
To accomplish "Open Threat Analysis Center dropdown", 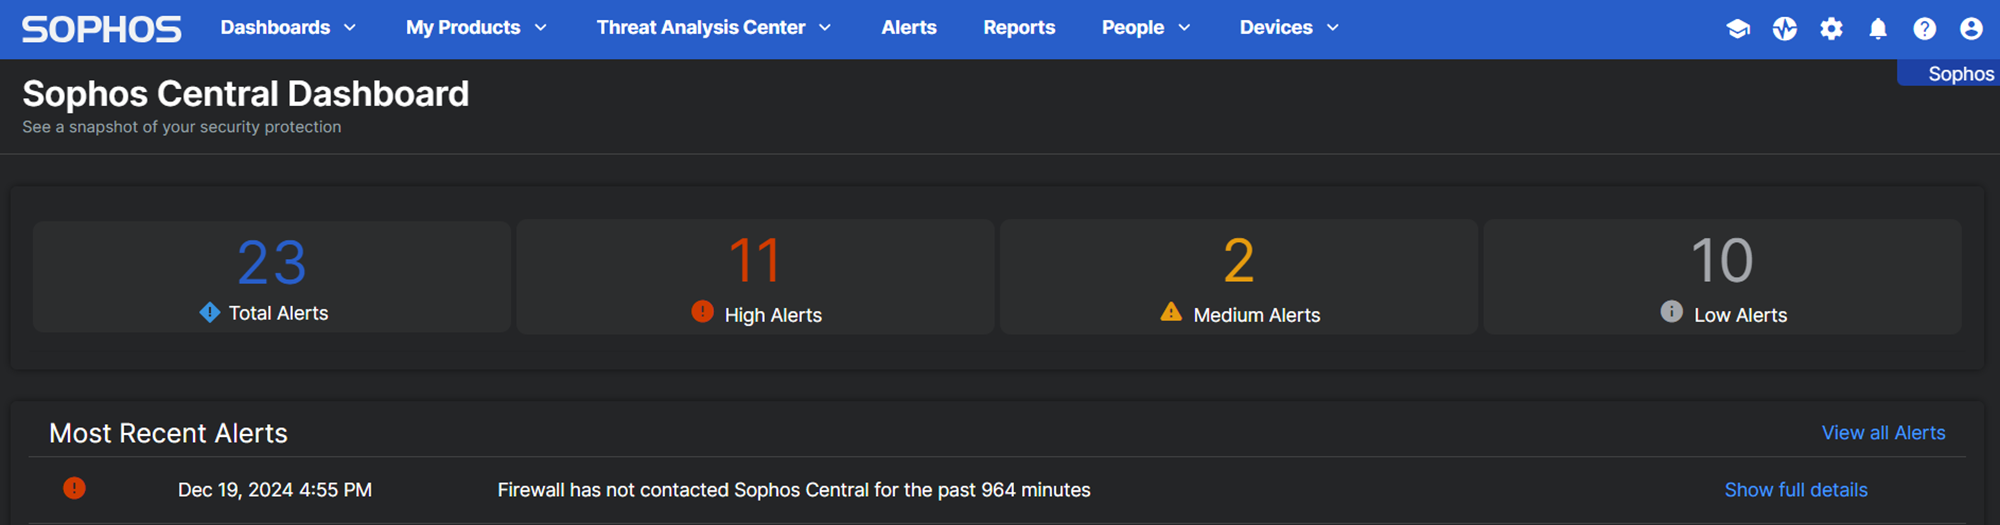I will 713,28.
